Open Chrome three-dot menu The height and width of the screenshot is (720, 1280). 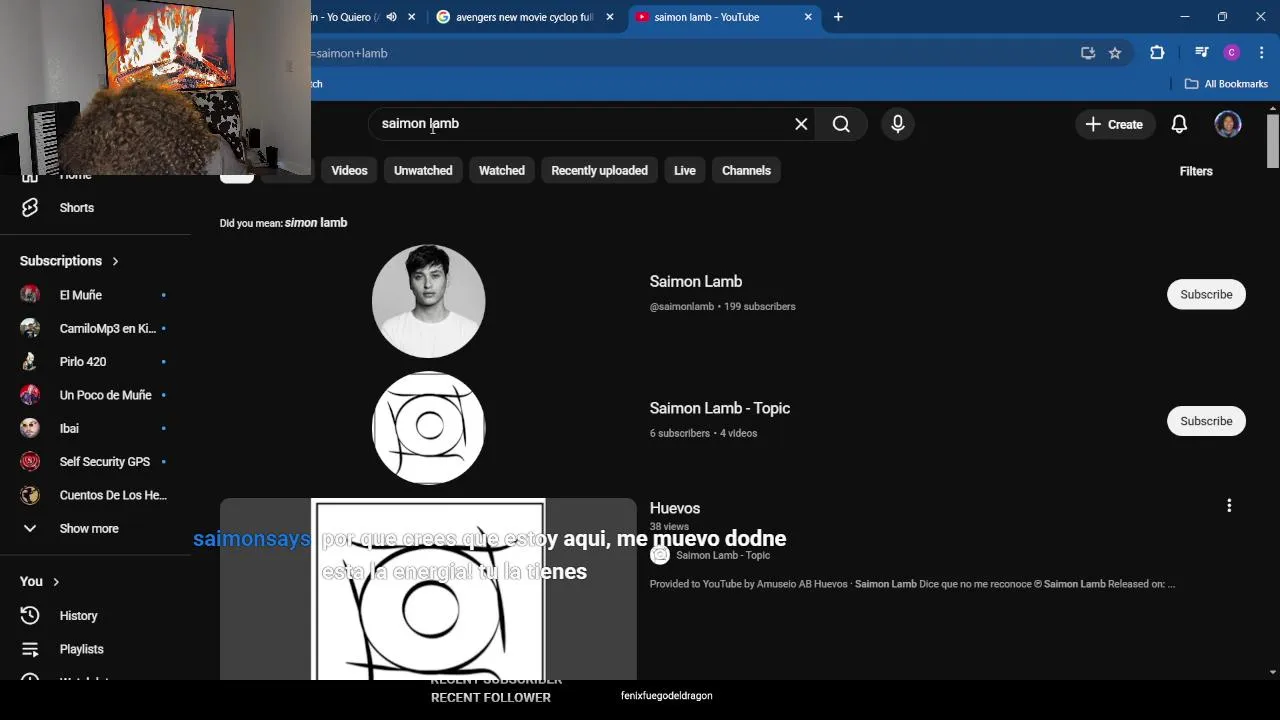[x=1262, y=53]
